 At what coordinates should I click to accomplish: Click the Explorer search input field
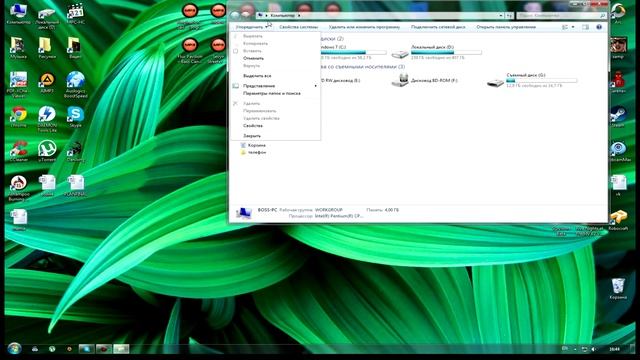561,16
